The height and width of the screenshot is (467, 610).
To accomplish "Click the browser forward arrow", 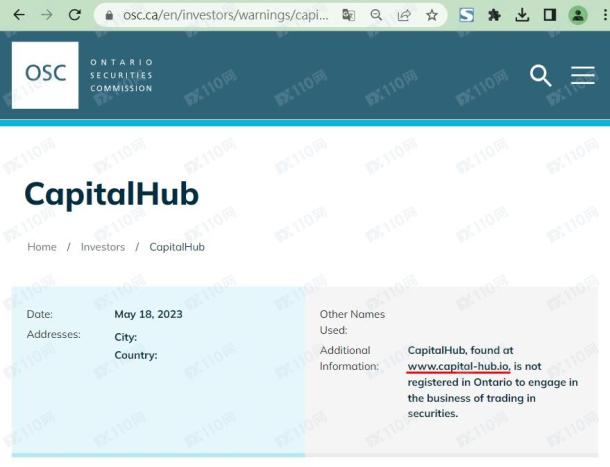I will [x=47, y=15].
